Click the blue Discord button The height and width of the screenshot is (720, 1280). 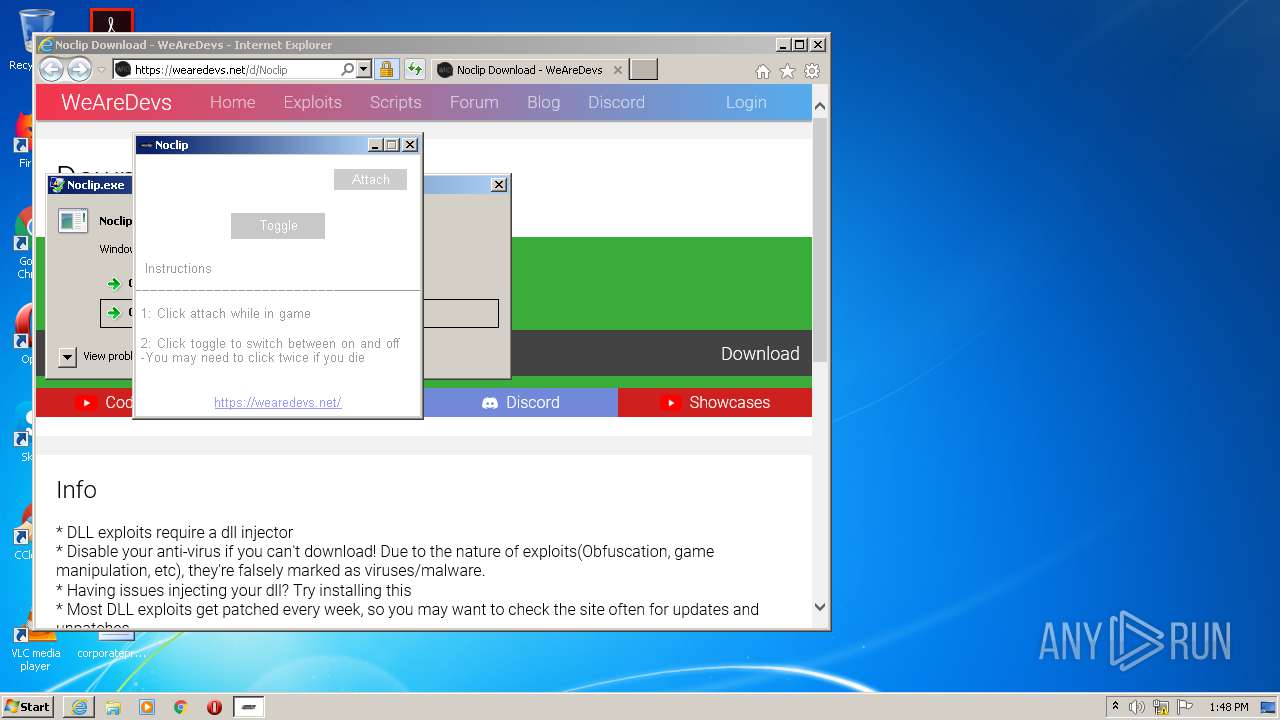coord(520,402)
